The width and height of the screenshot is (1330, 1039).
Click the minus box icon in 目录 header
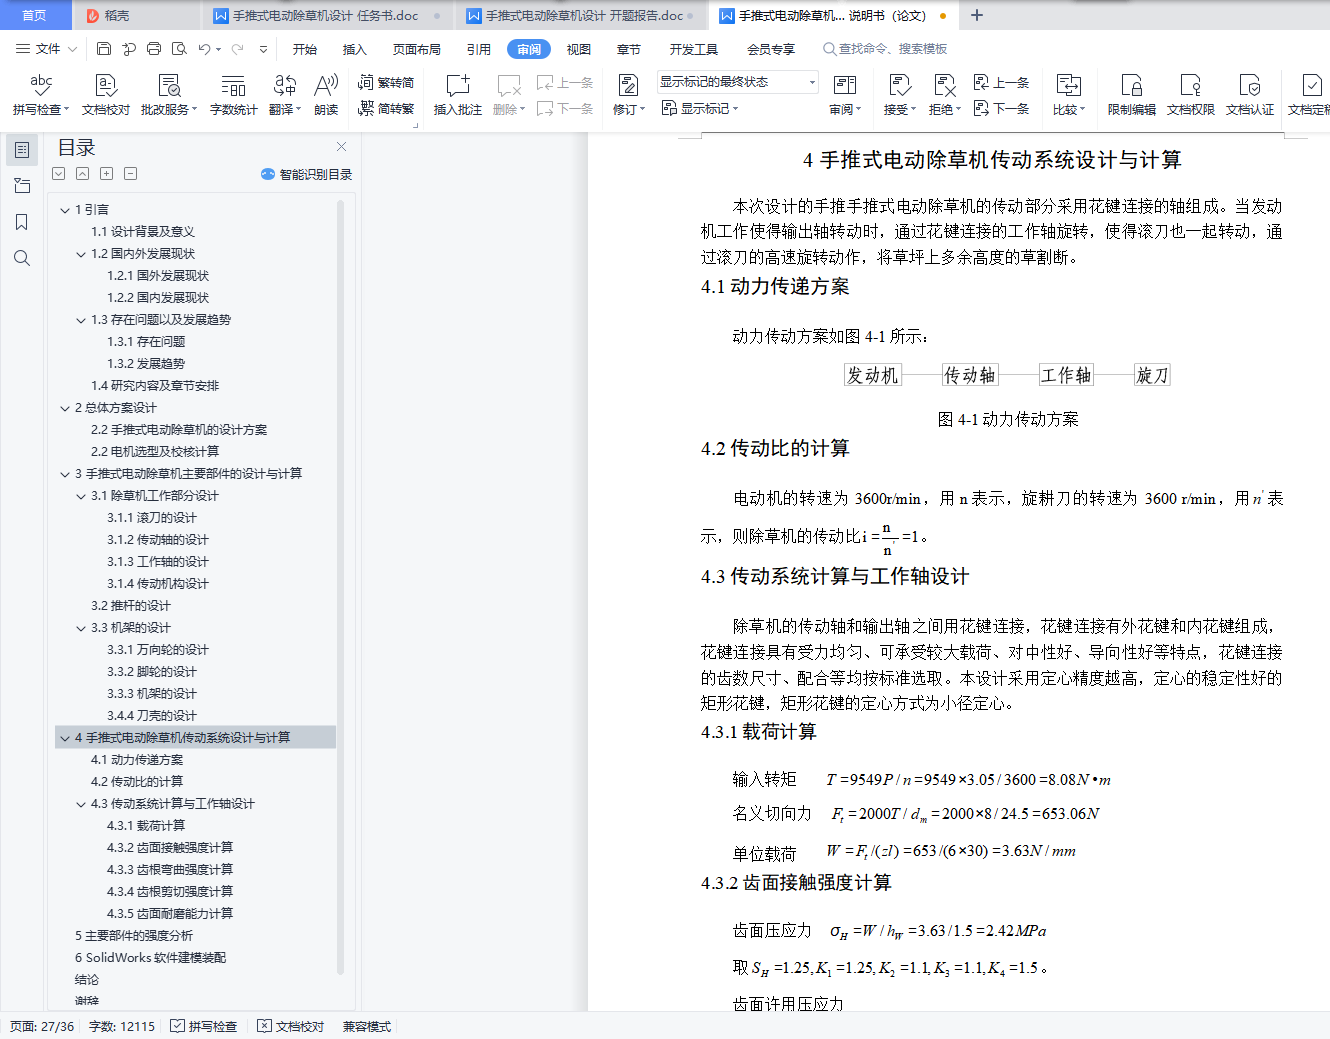point(130,174)
